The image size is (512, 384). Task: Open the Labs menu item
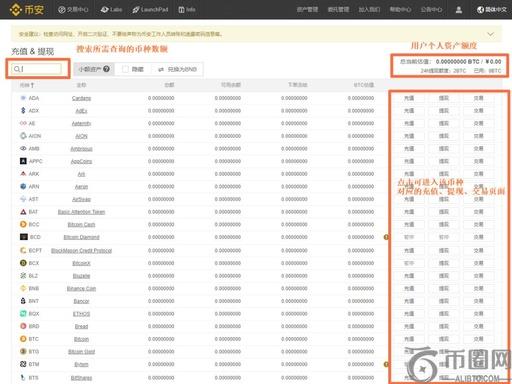pyautogui.click(x=111, y=10)
